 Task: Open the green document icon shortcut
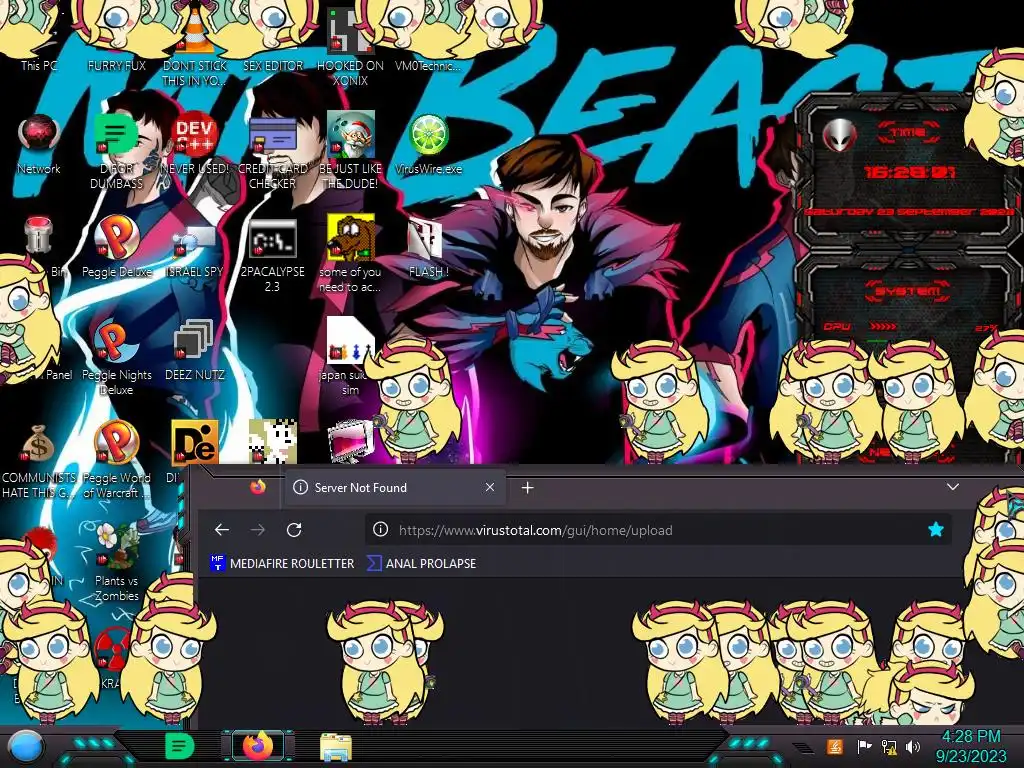tap(116, 135)
